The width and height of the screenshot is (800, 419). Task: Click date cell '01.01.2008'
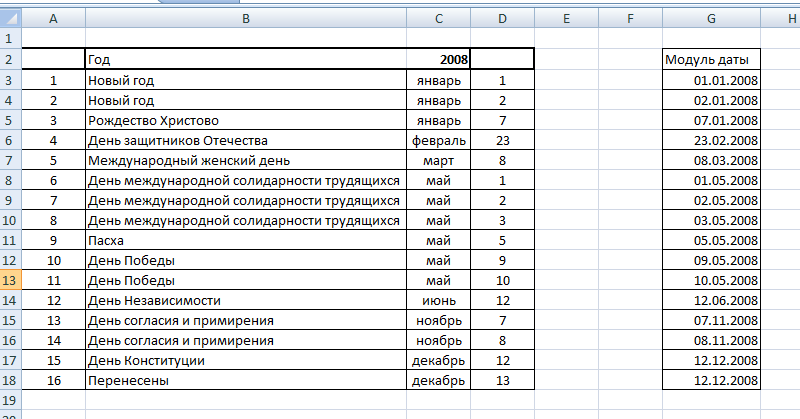[711, 80]
